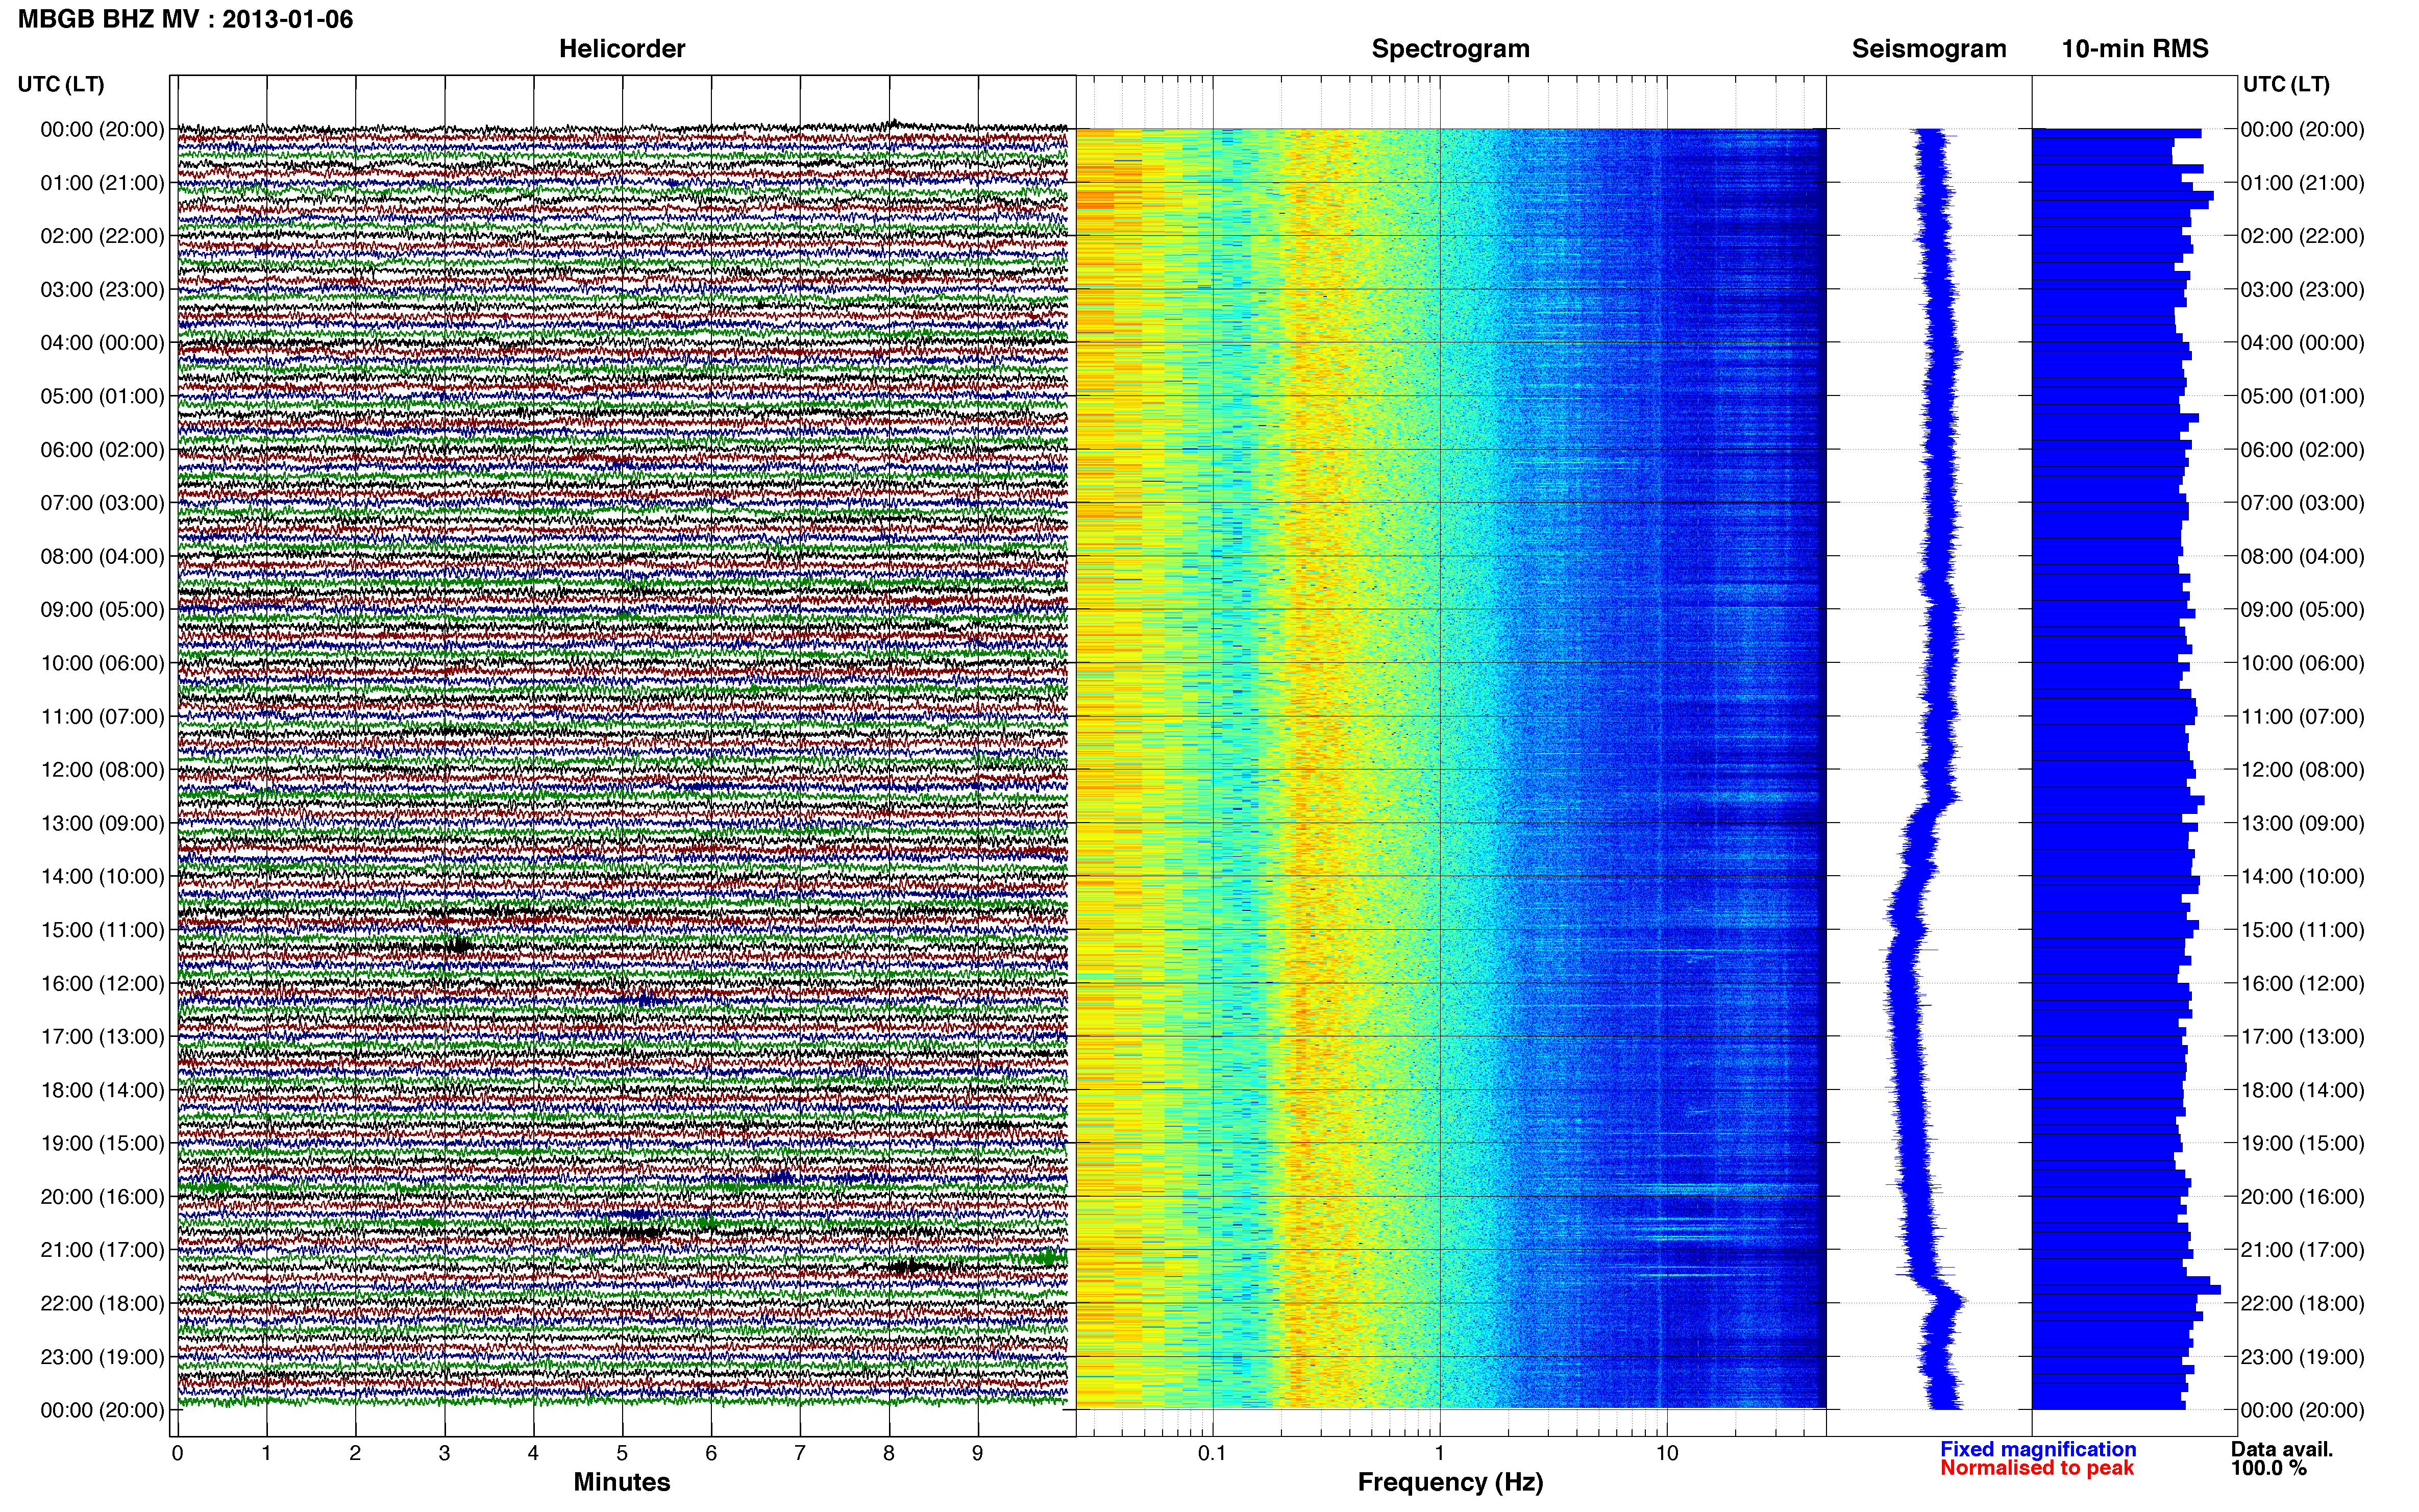This screenshot has width=2419, height=1512.
Task: Click left time label '06:00 (02:00)'
Action: (x=102, y=450)
